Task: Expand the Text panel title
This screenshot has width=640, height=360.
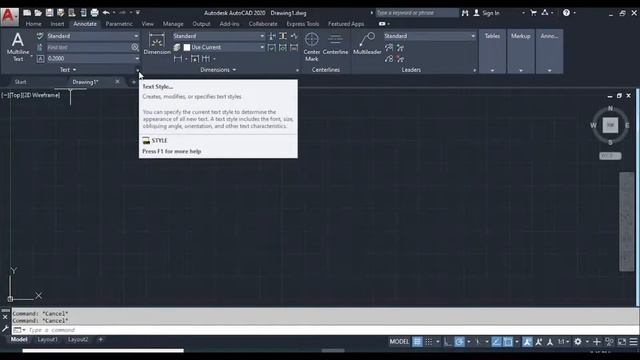Action: click(x=68, y=70)
